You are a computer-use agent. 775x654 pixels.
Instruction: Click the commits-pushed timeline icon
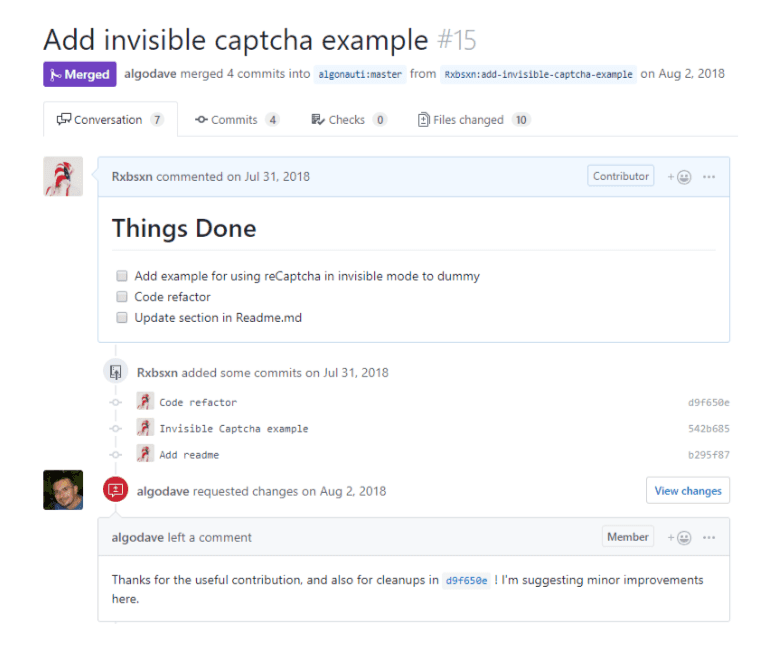pyautogui.click(x=116, y=372)
